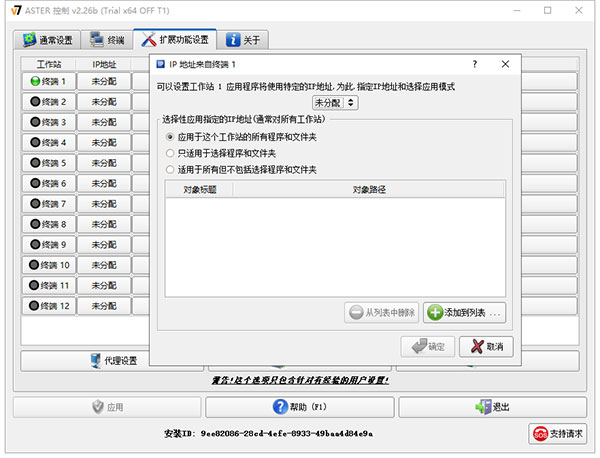This screenshot has height=458, width=600.
Task: Click the 退出 exit button
Action: (x=492, y=407)
